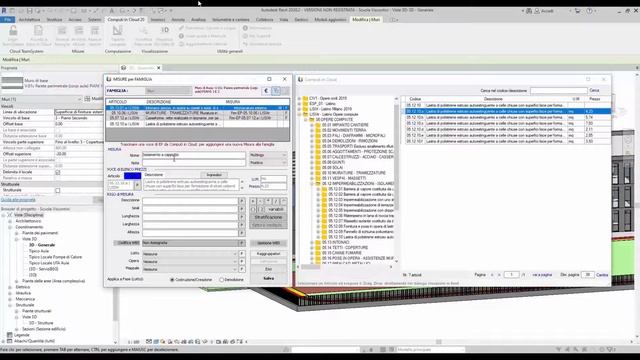
Task: Select the Demolizione radio button
Action: tap(222, 280)
